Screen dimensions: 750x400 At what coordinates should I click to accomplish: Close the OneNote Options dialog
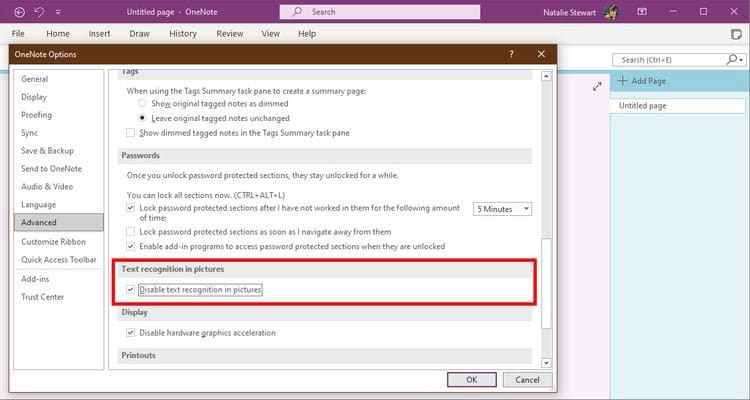point(541,54)
